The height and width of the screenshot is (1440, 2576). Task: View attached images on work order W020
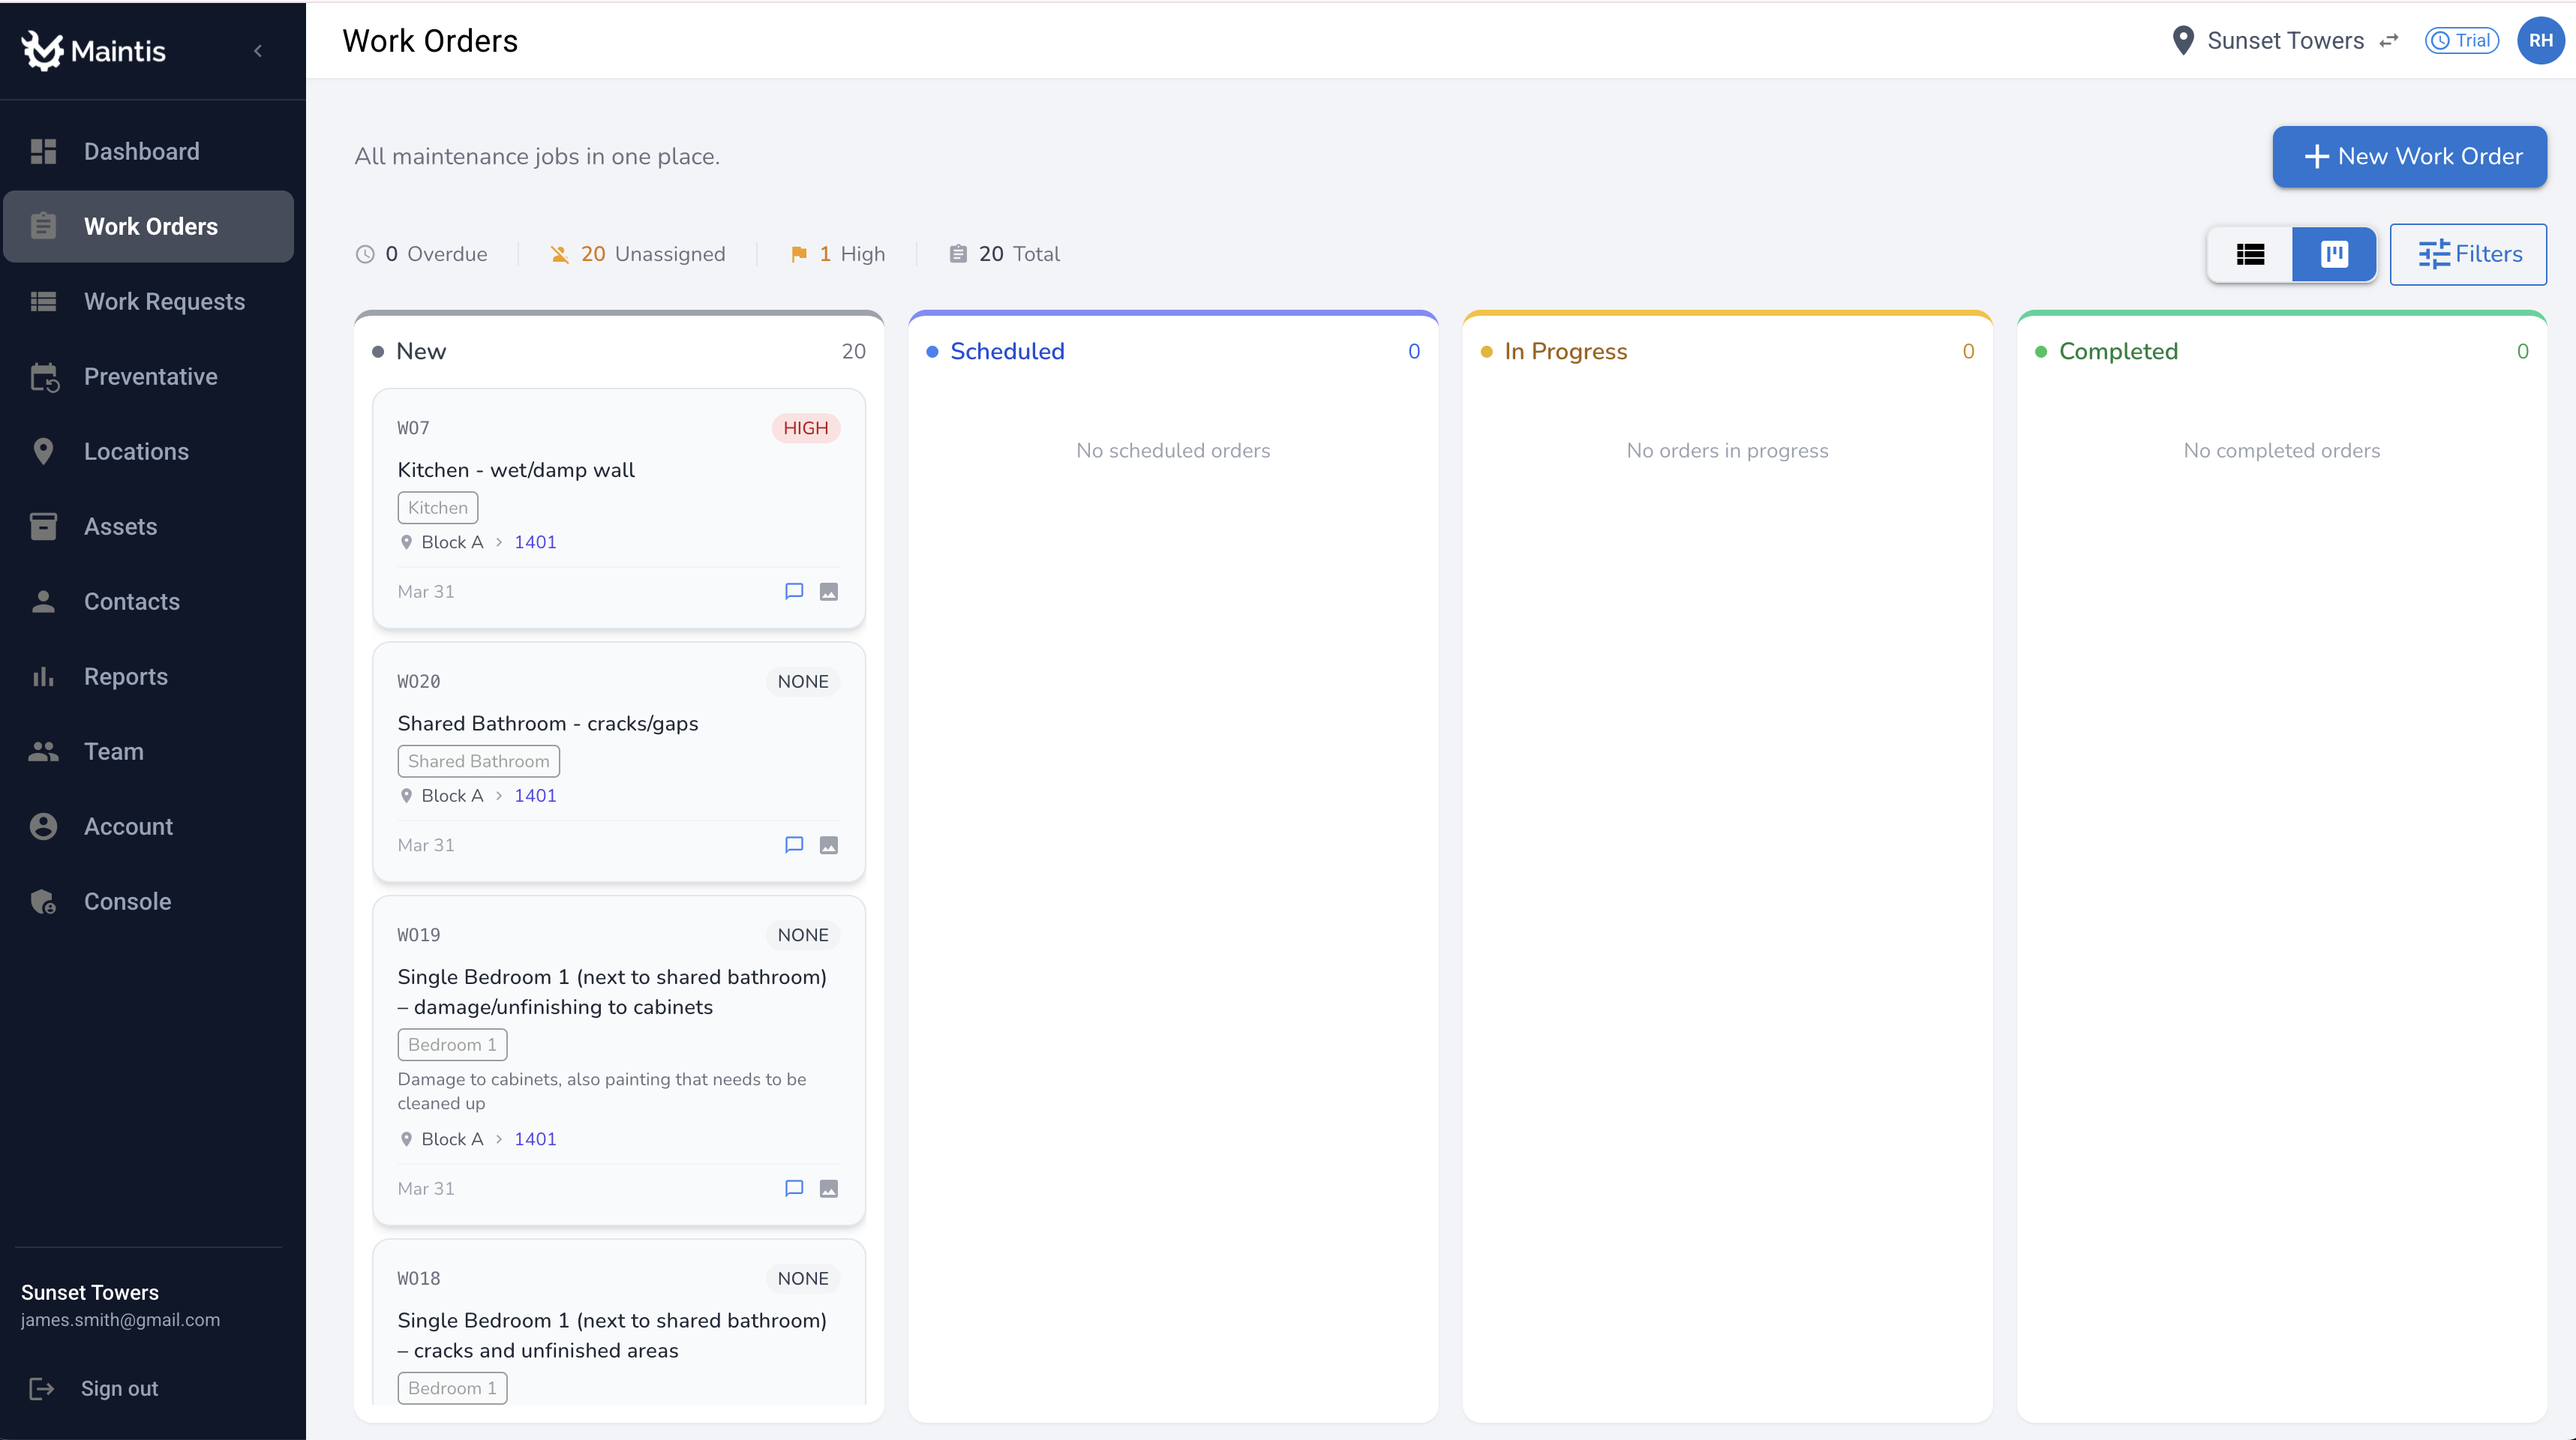pos(829,845)
